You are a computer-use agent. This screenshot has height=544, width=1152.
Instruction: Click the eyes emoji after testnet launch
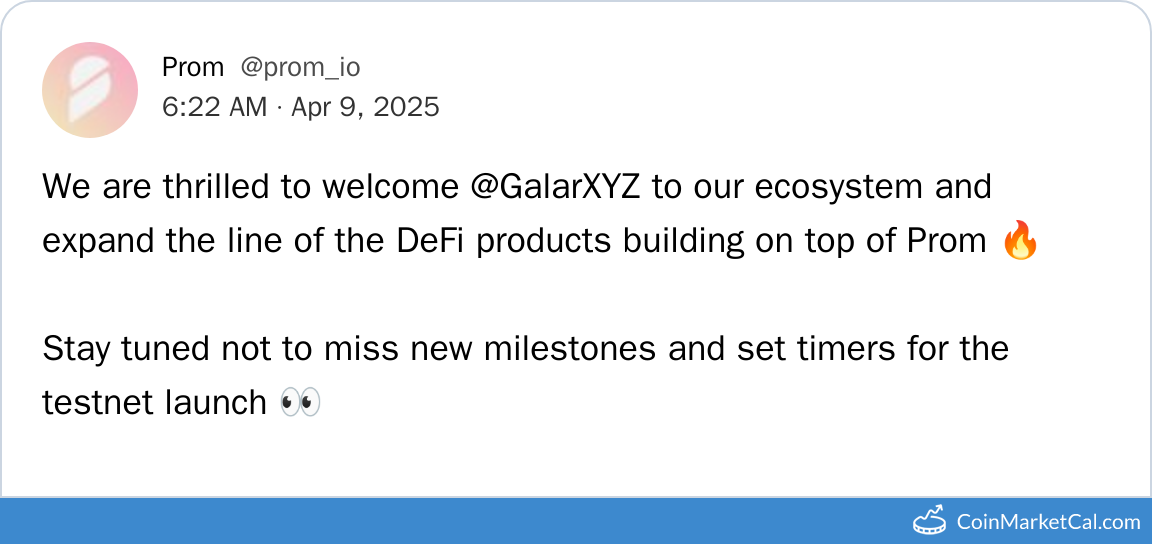[x=299, y=403]
